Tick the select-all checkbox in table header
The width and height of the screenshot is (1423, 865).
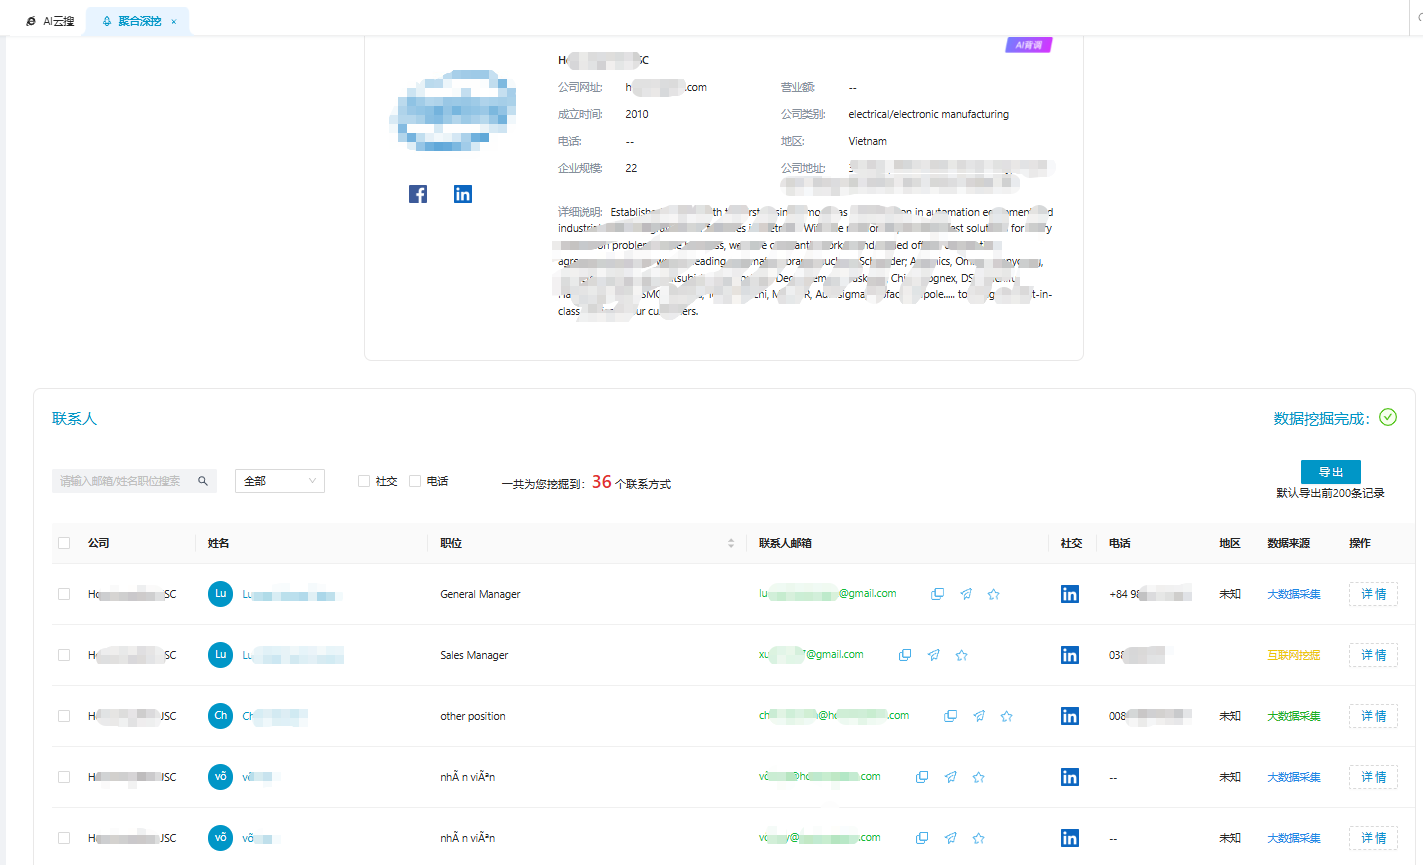[x=64, y=543]
